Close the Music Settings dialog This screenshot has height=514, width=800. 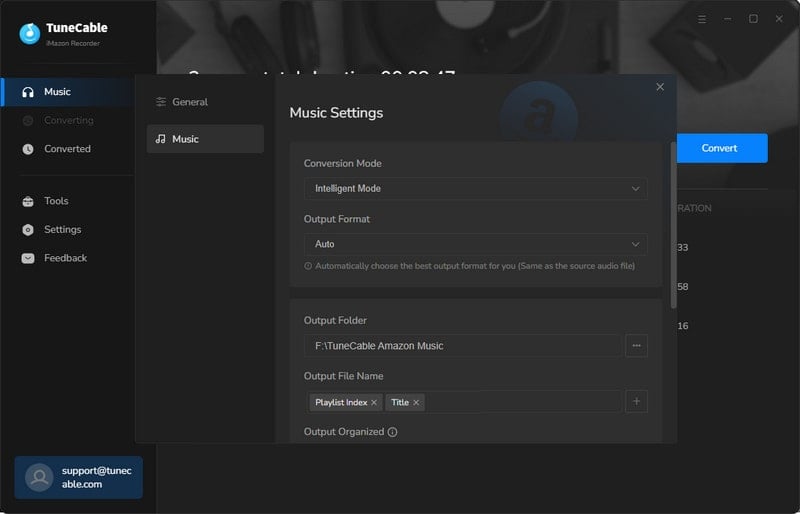(x=660, y=87)
